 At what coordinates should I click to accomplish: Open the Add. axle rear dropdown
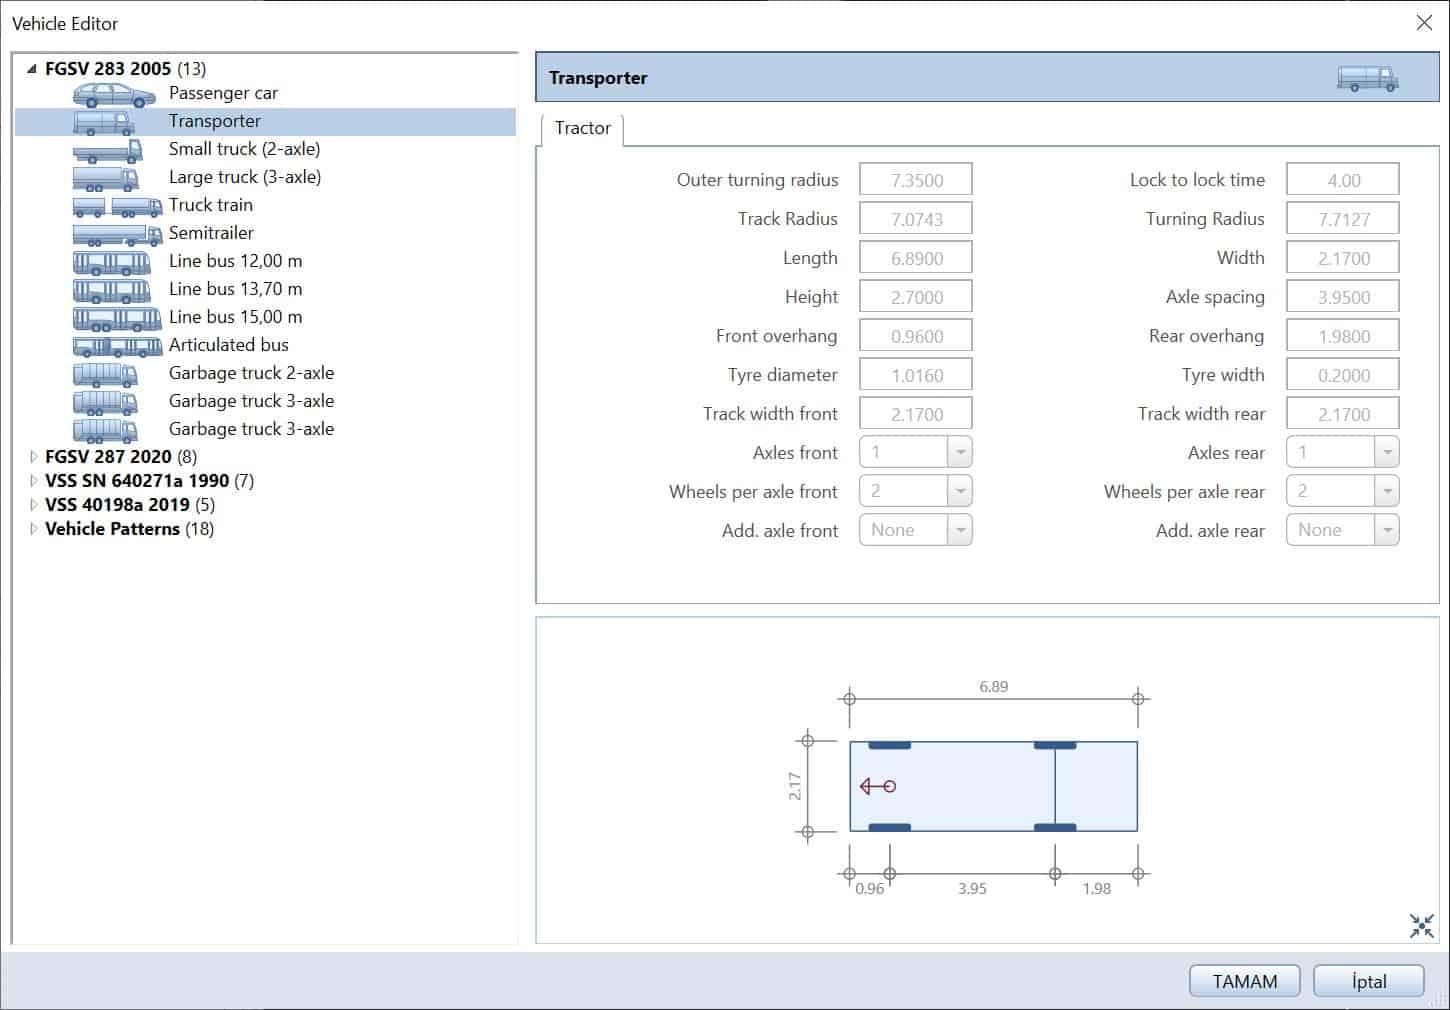(1386, 530)
